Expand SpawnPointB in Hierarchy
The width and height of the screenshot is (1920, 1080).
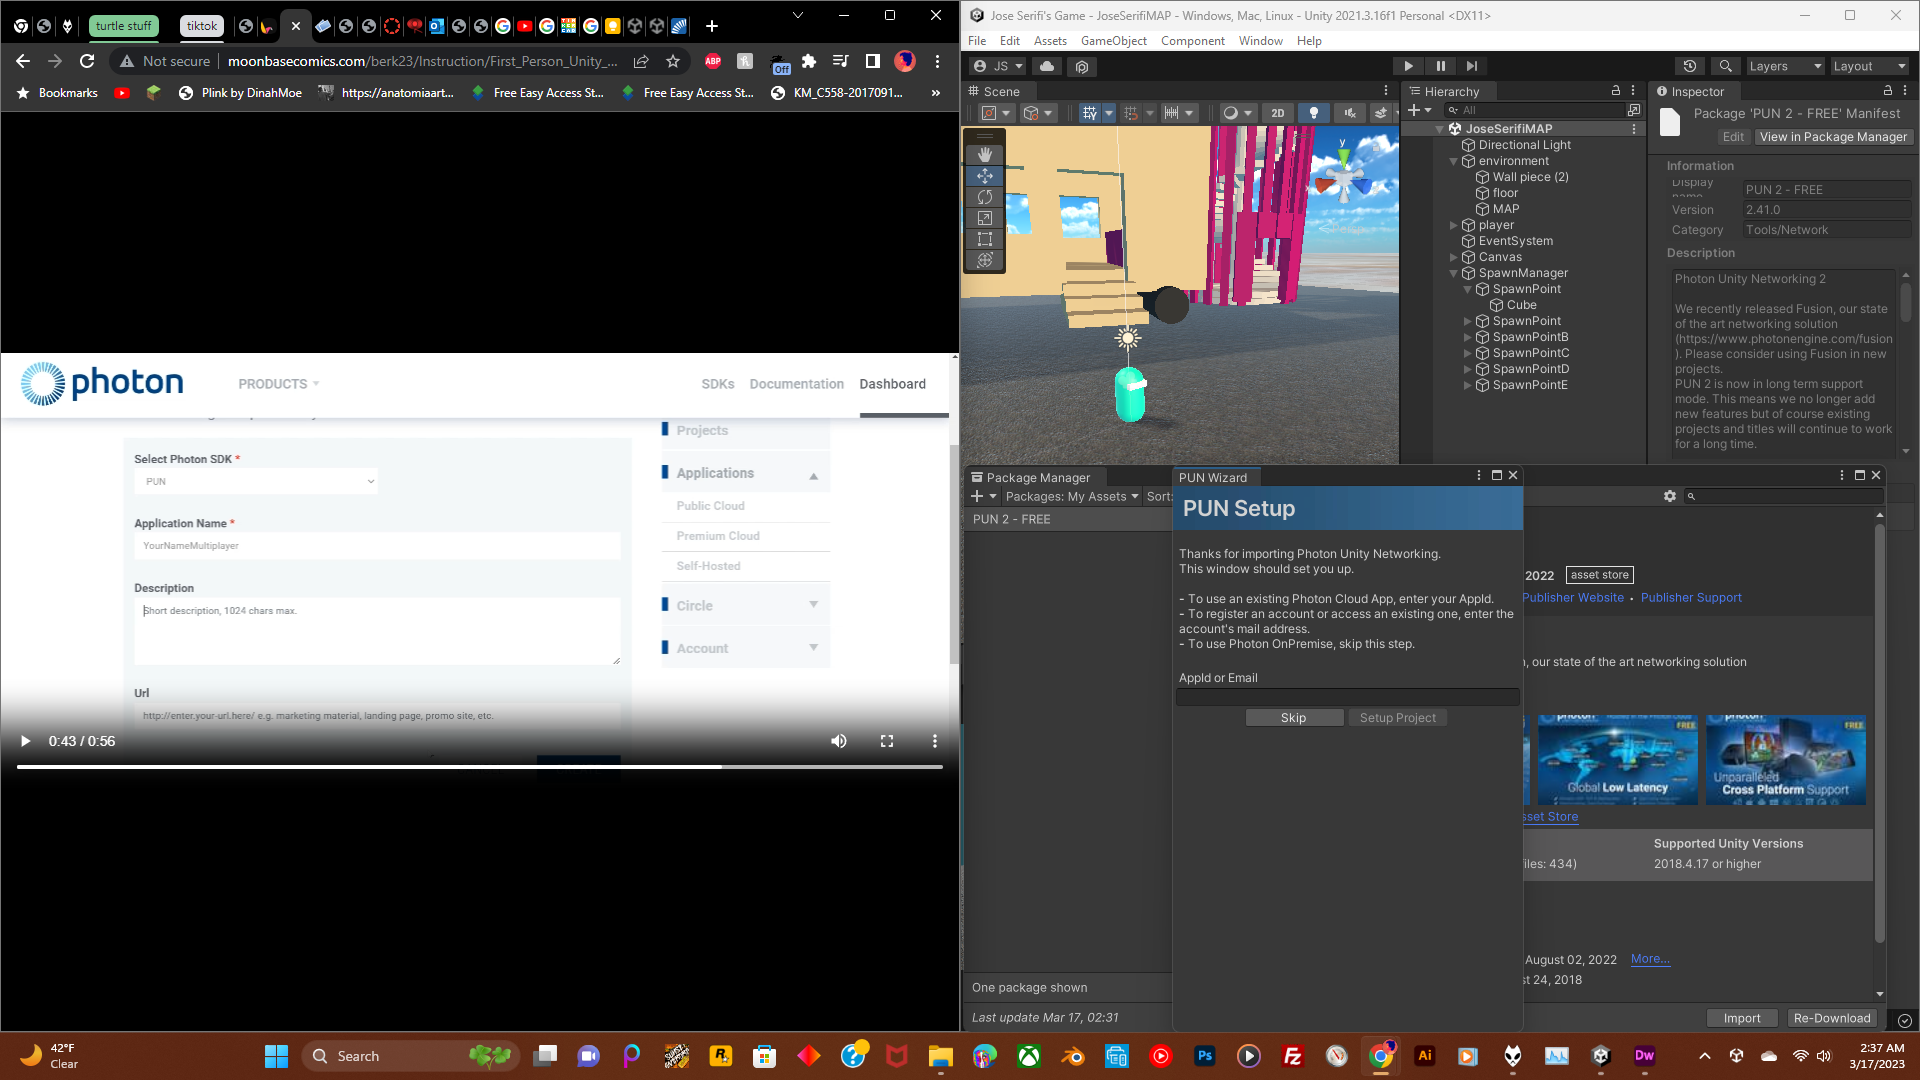click(1468, 337)
